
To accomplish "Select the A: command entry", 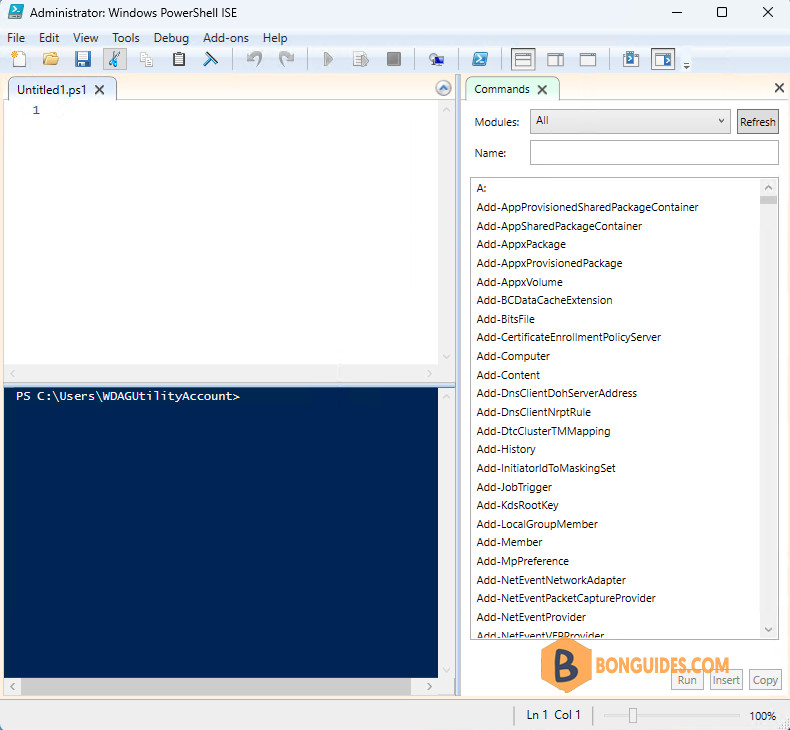I will click(x=482, y=188).
